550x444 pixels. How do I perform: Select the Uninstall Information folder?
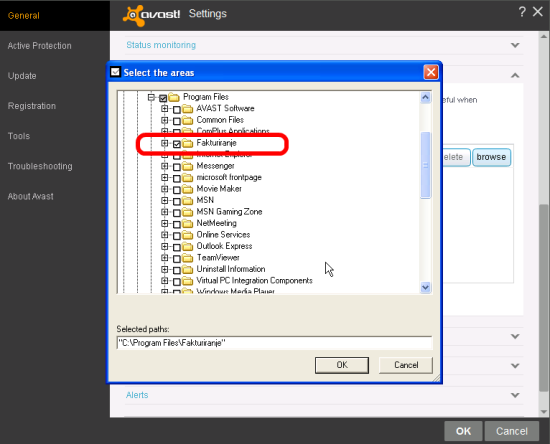(x=231, y=269)
